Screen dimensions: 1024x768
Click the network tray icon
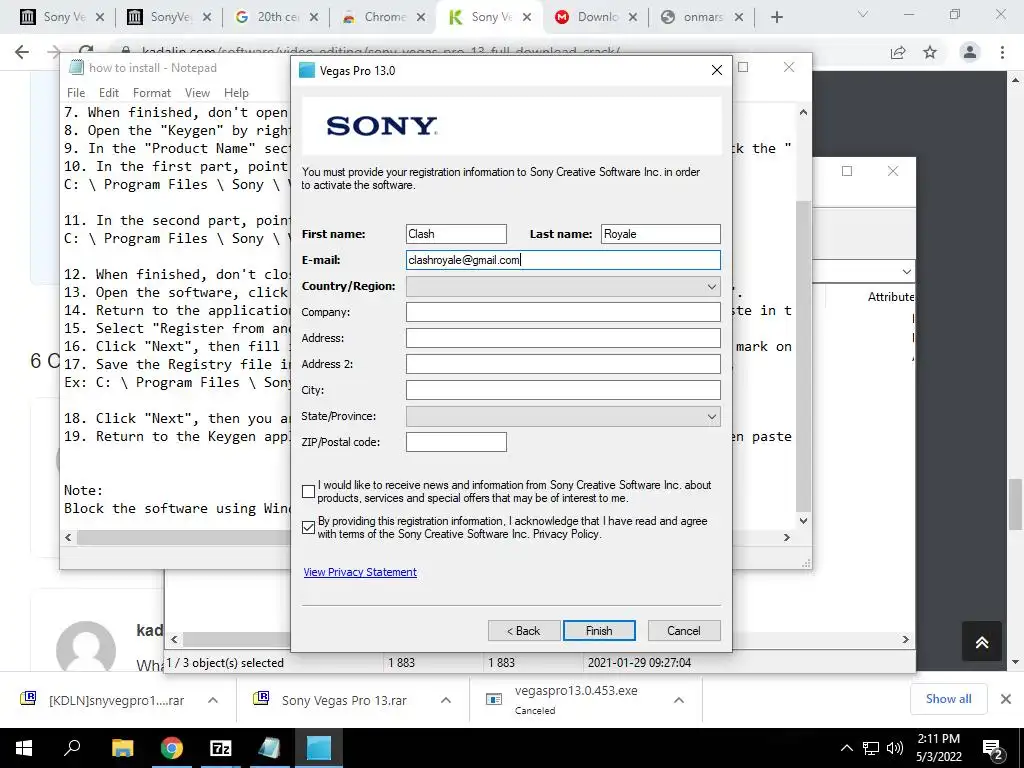click(871, 748)
